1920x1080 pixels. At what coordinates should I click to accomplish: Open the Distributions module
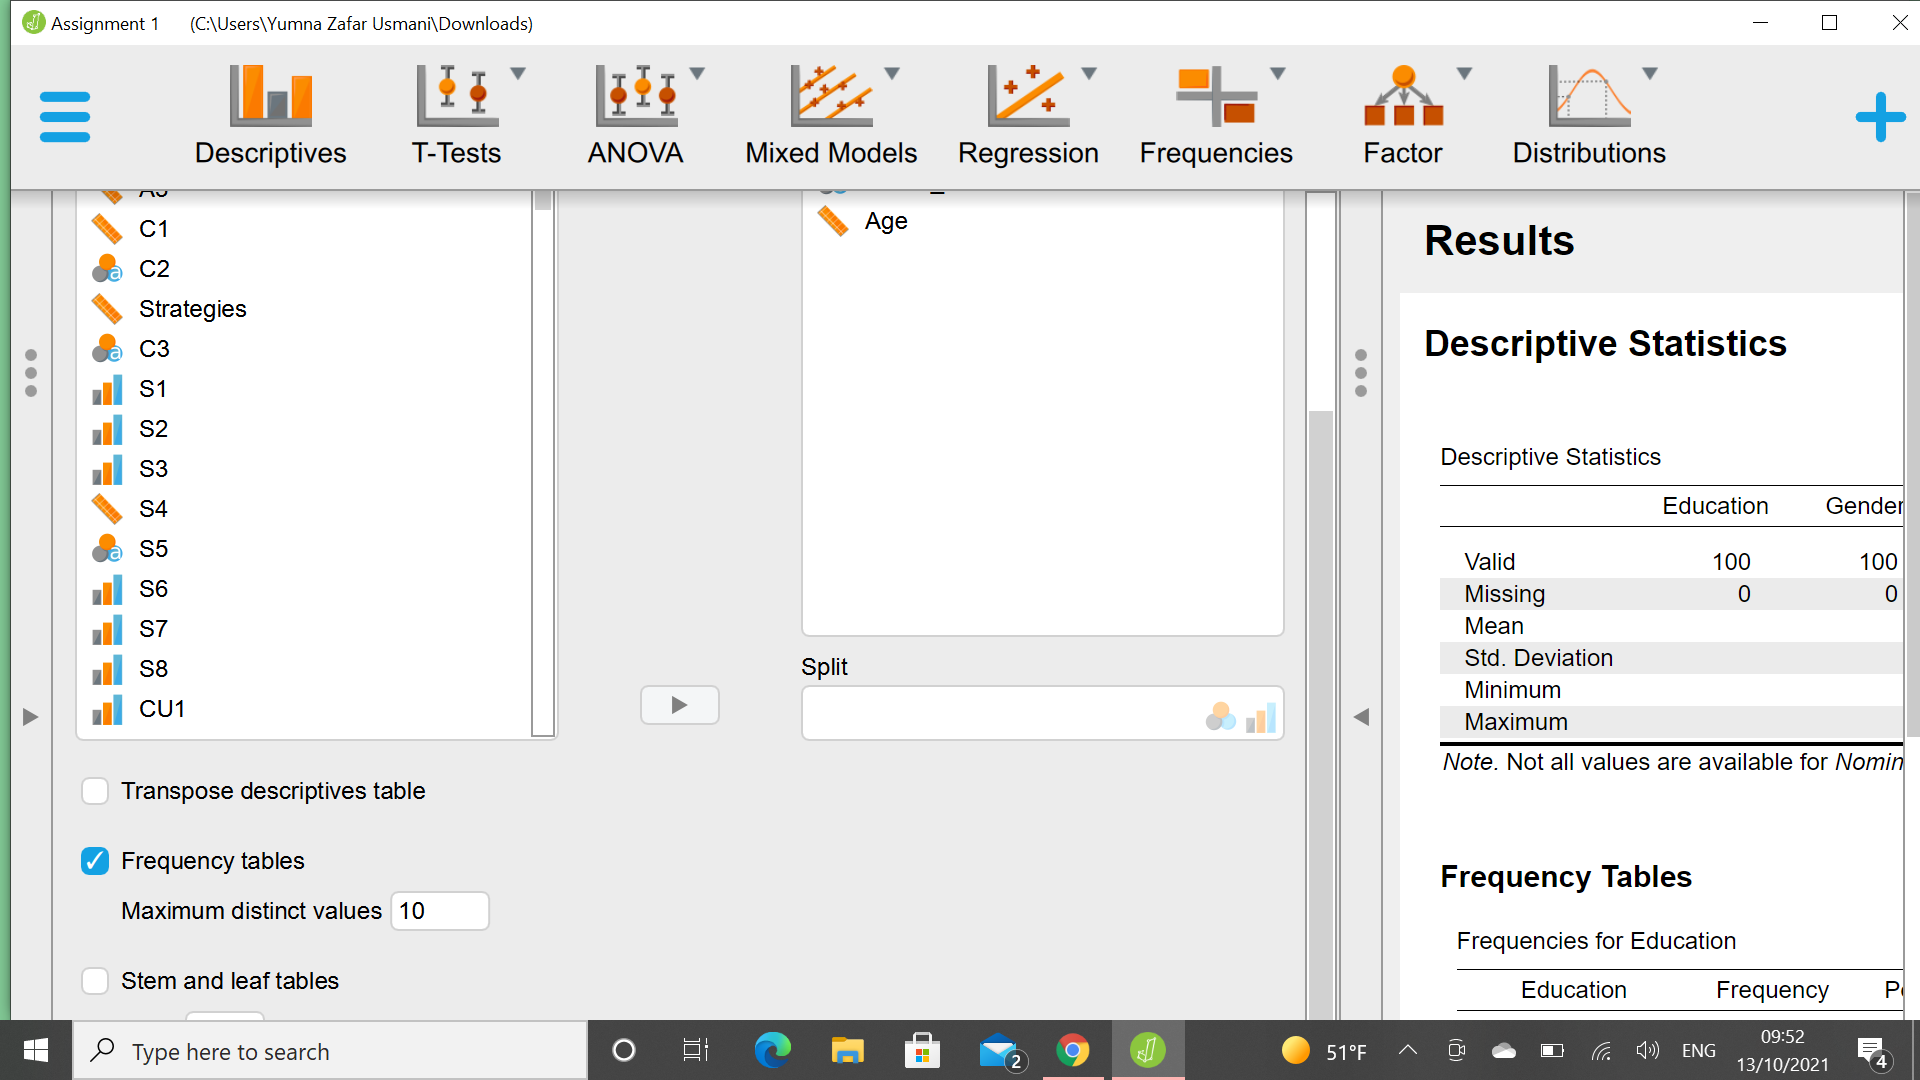point(1588,113)
